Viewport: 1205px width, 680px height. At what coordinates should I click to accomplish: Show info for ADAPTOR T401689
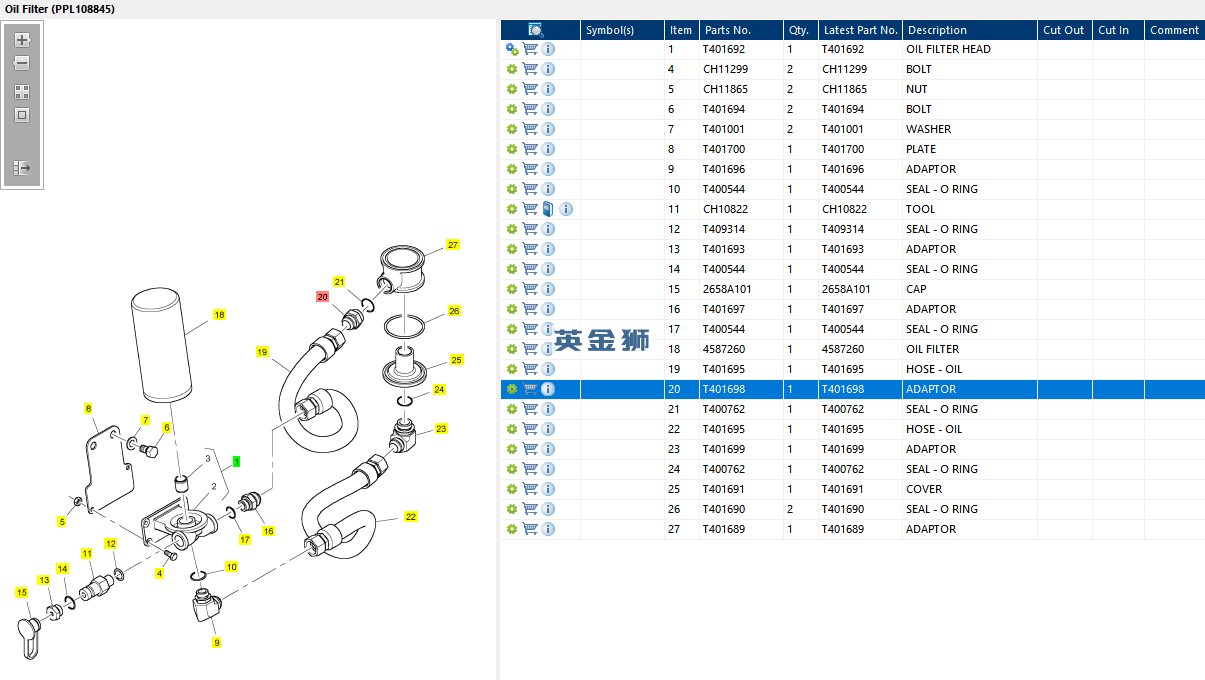[548, 529]
